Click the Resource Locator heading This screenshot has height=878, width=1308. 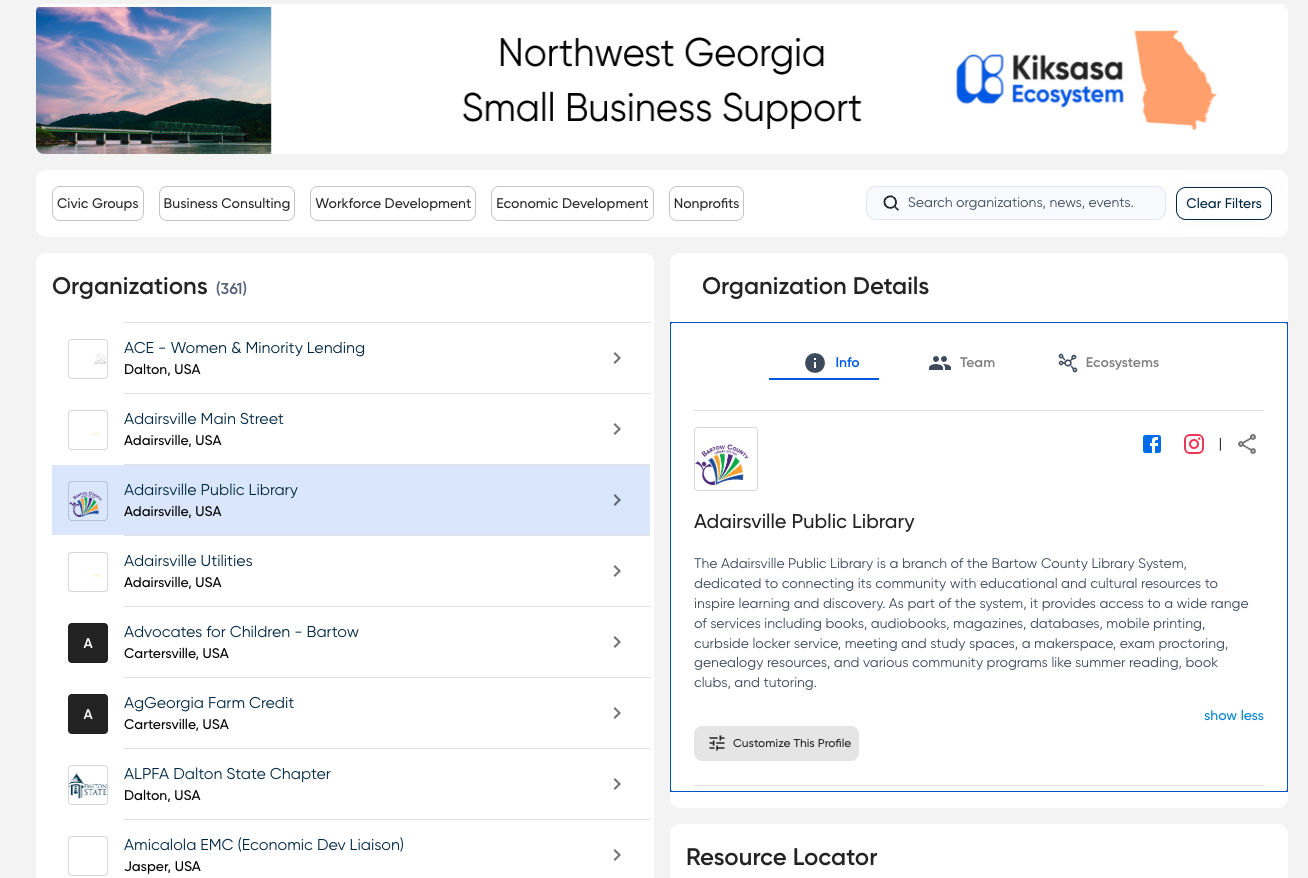pyautogui.click(x=782, y=857)
